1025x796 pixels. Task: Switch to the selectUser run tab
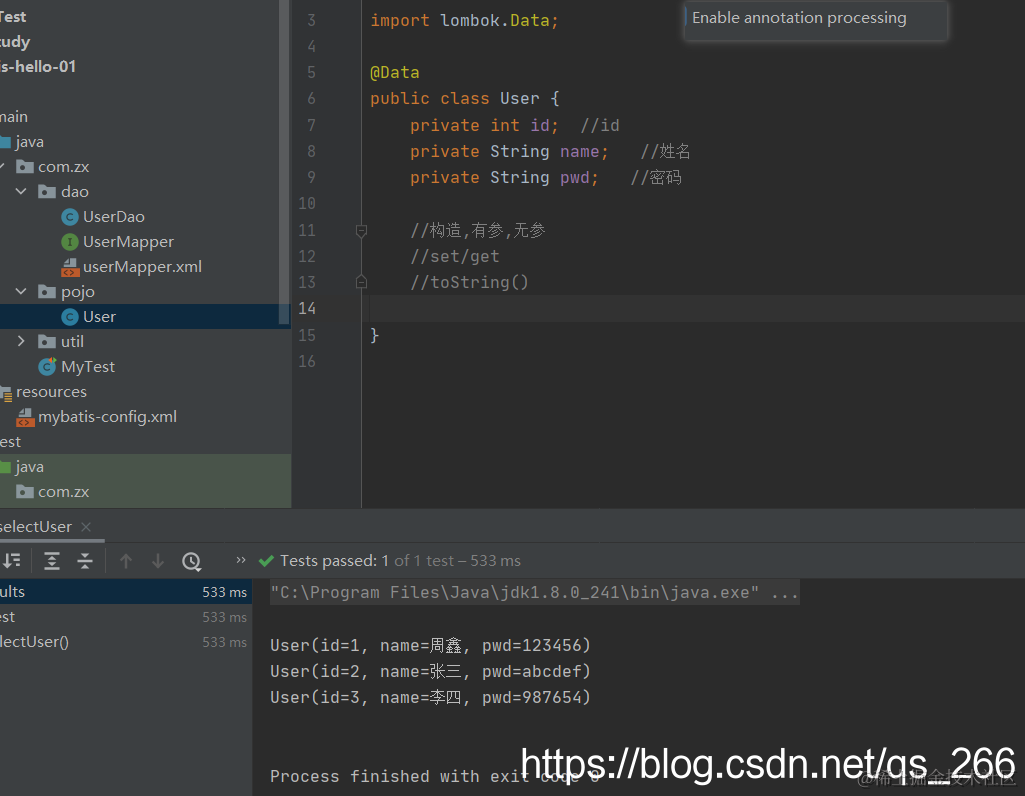coord(35,527)
